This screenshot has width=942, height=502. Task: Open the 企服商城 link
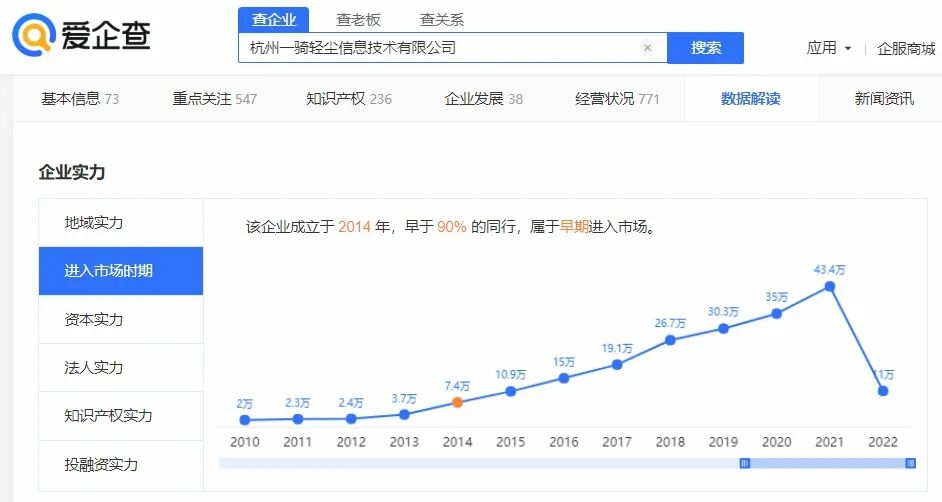905,48
